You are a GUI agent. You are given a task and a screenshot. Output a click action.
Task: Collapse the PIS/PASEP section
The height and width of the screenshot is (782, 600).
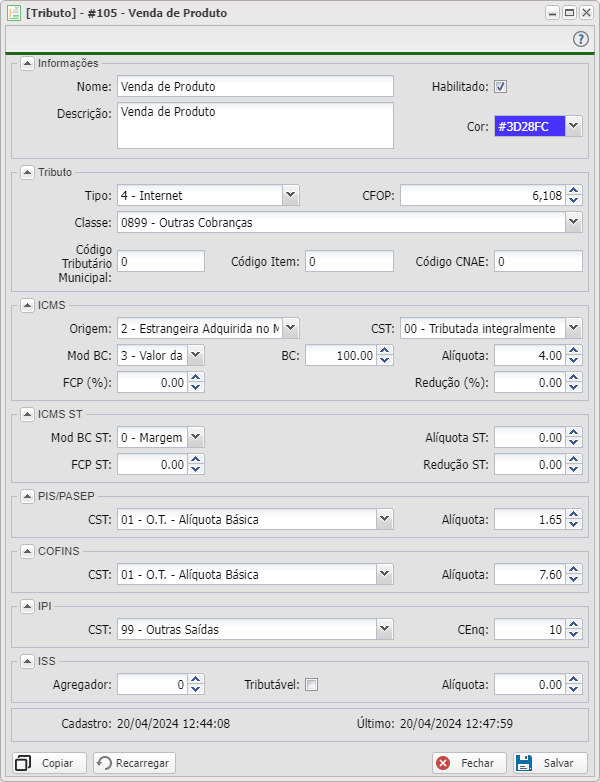pos(27,495)
